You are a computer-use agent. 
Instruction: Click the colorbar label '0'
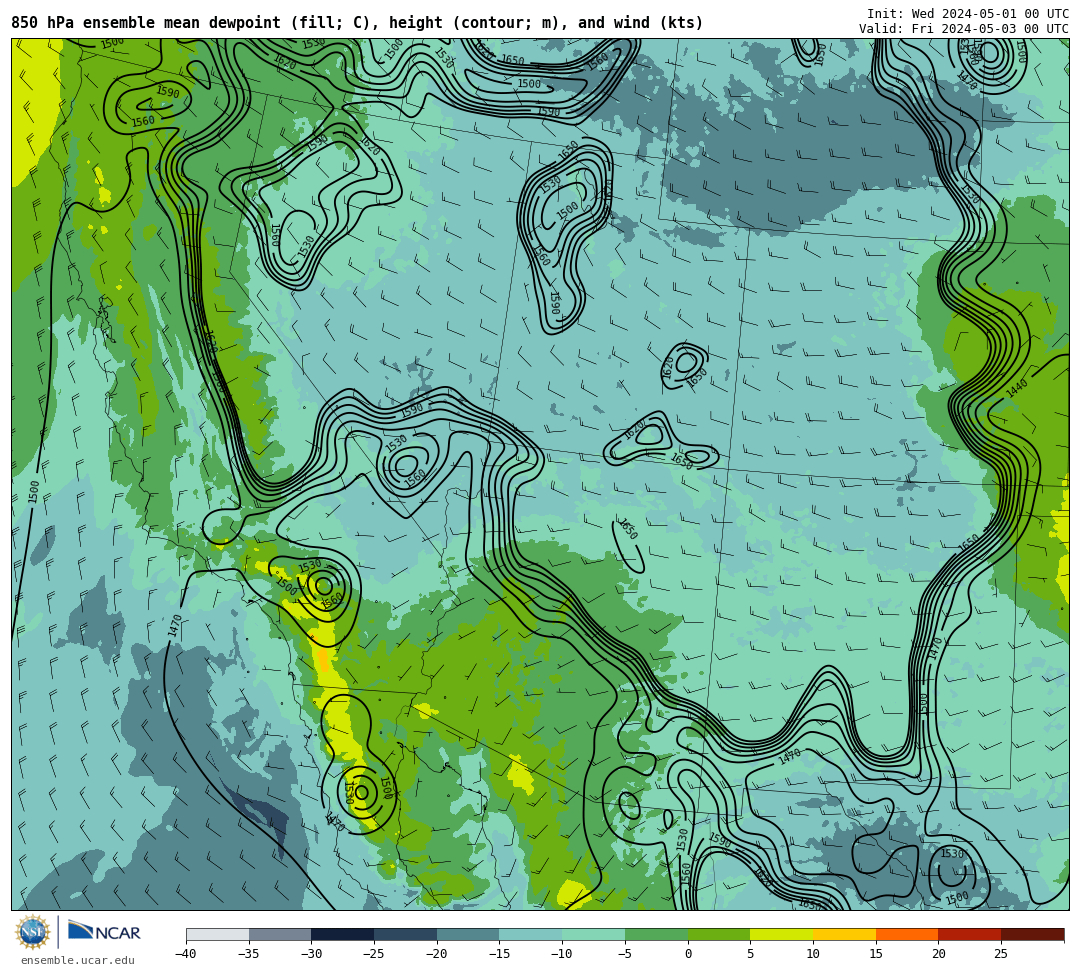click(688, 954)
